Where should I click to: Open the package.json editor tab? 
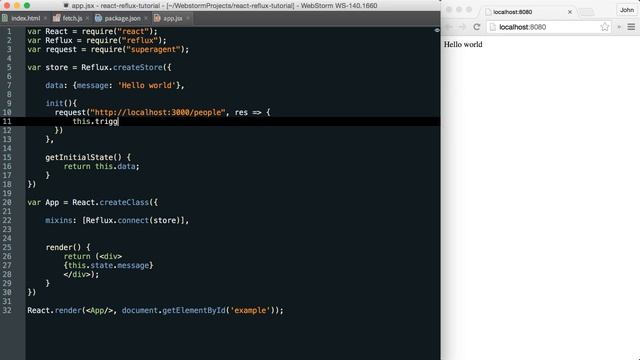(122, 18)
